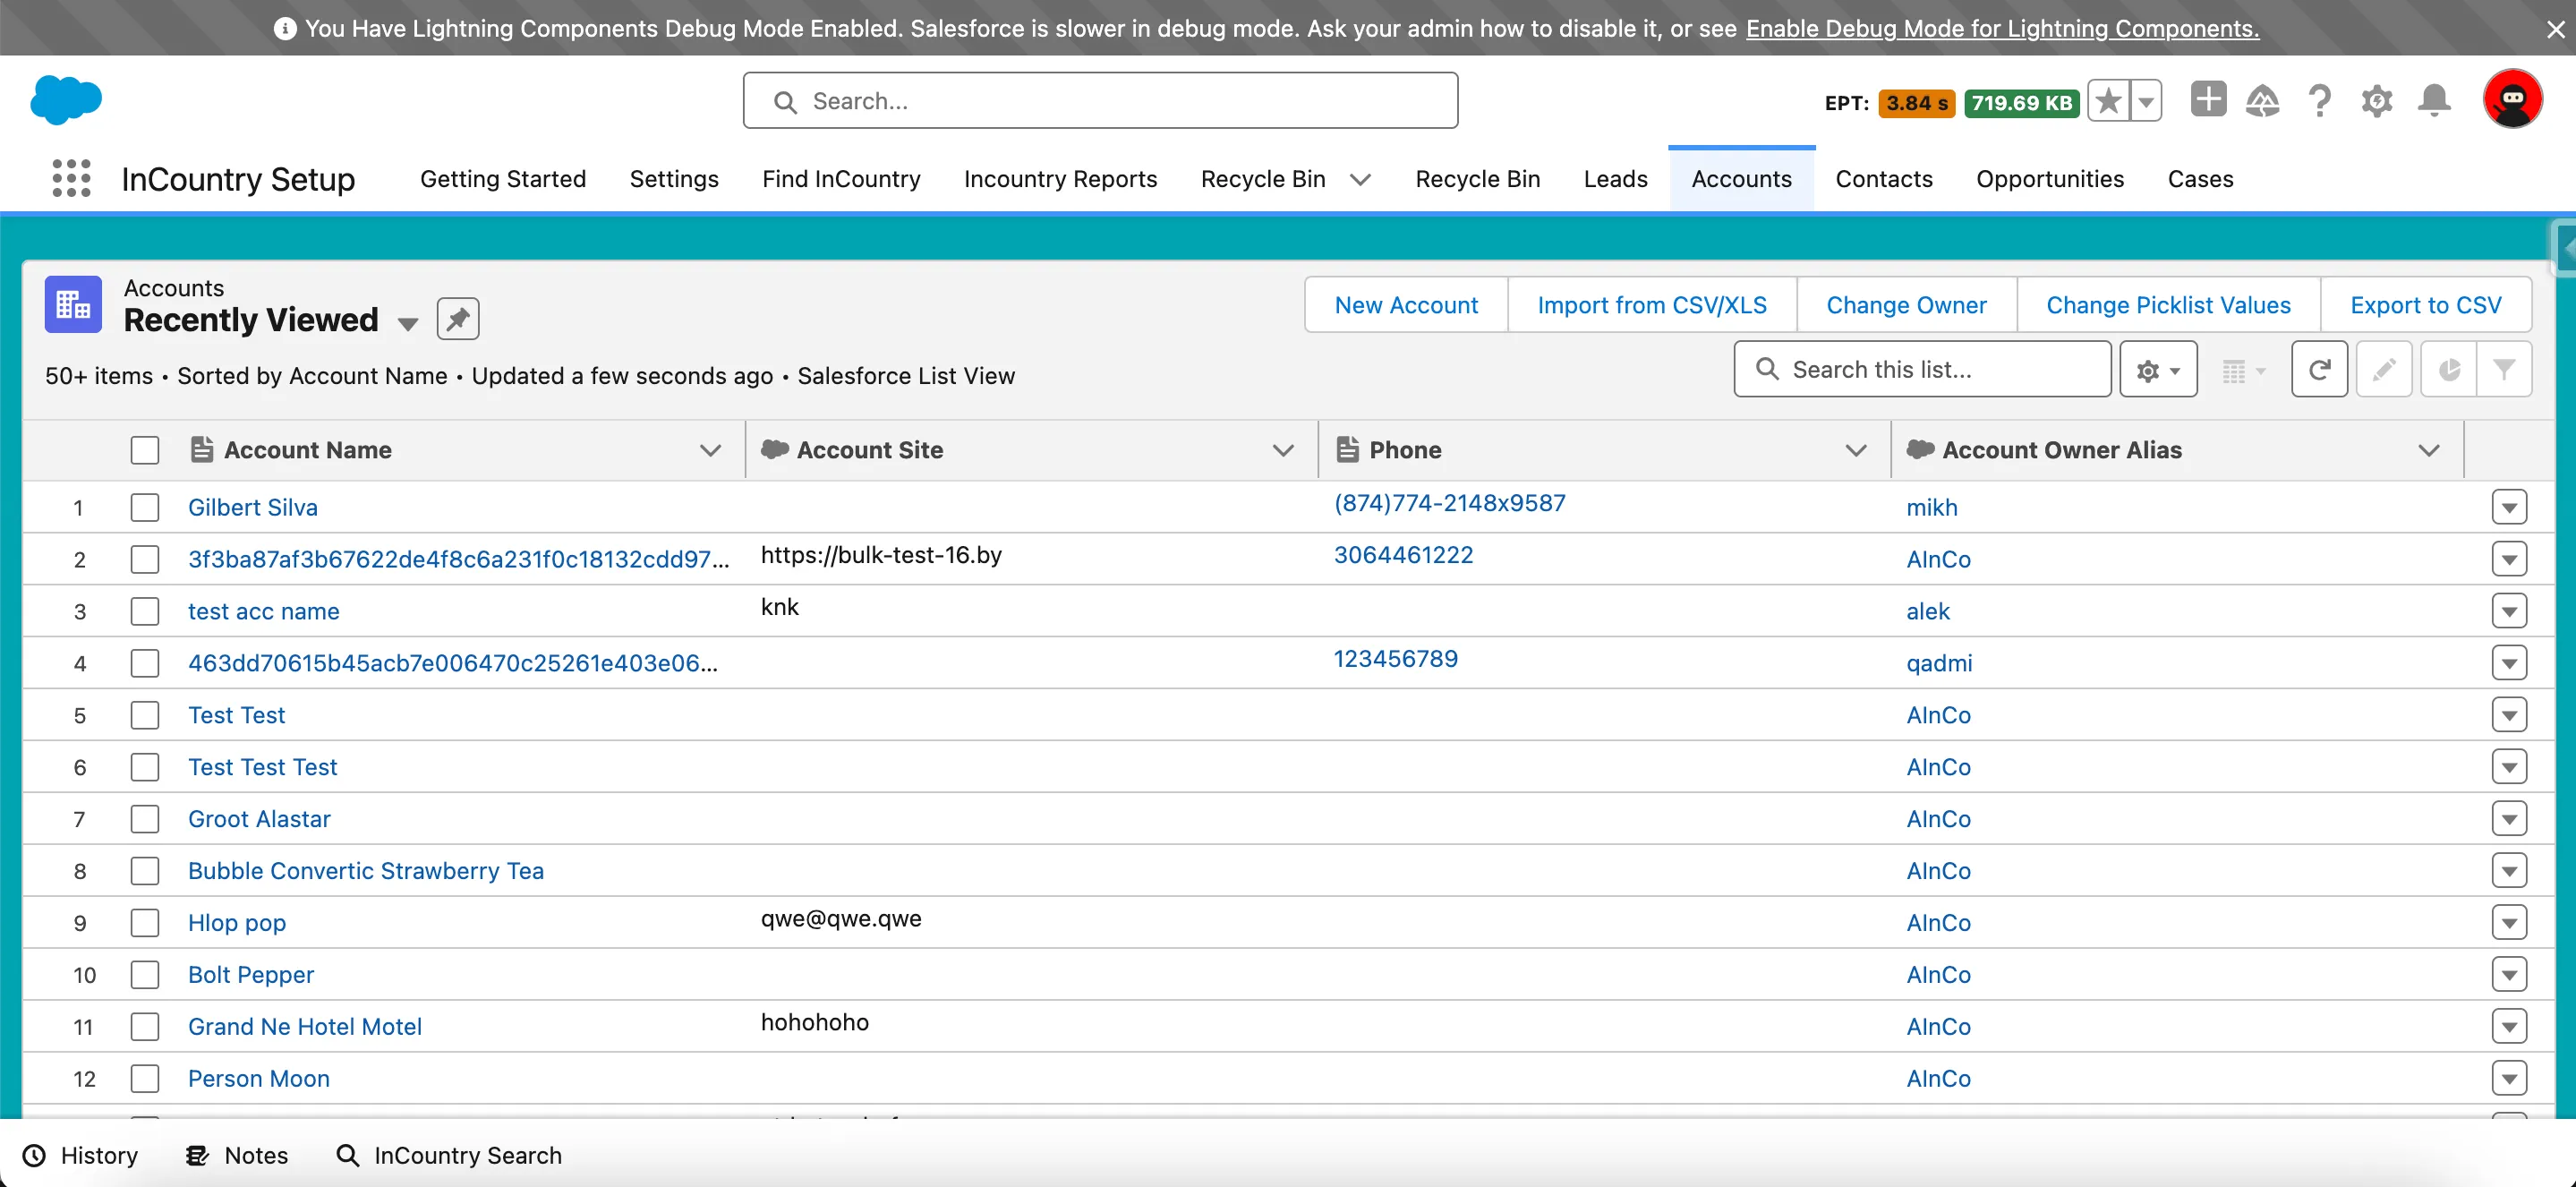Click the Help question mark icon
Image resolution: width=2576 pixels, height=1187 pixels.
[x=2320, y=101]
